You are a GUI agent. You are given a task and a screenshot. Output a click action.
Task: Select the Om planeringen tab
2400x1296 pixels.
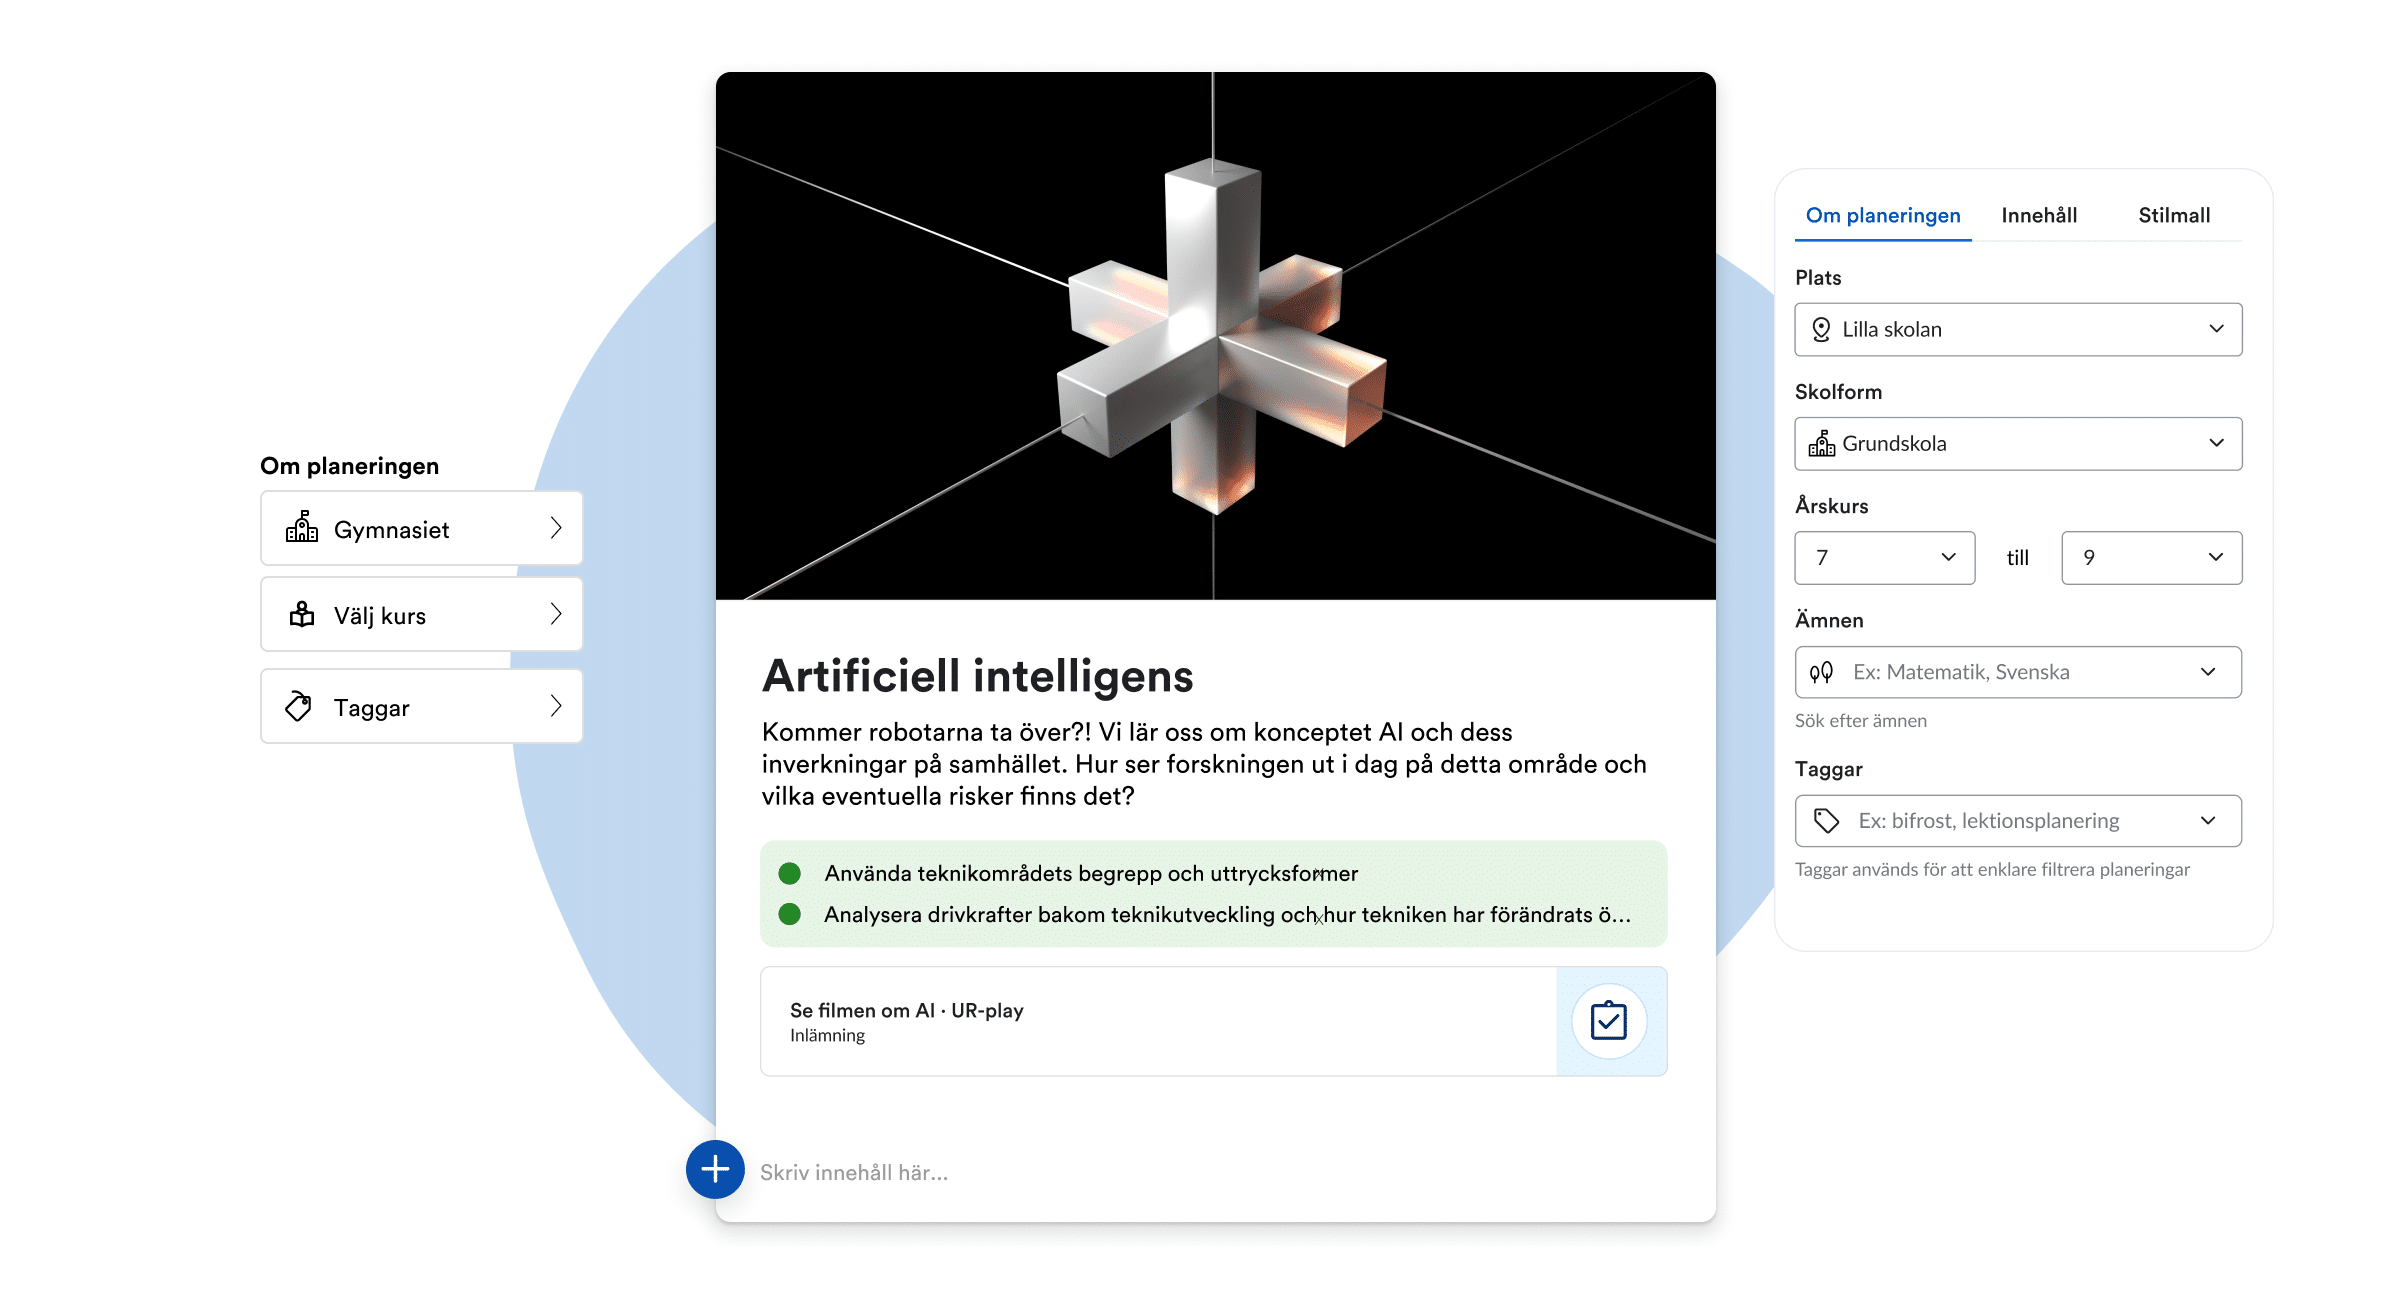tap(1883, 215)
